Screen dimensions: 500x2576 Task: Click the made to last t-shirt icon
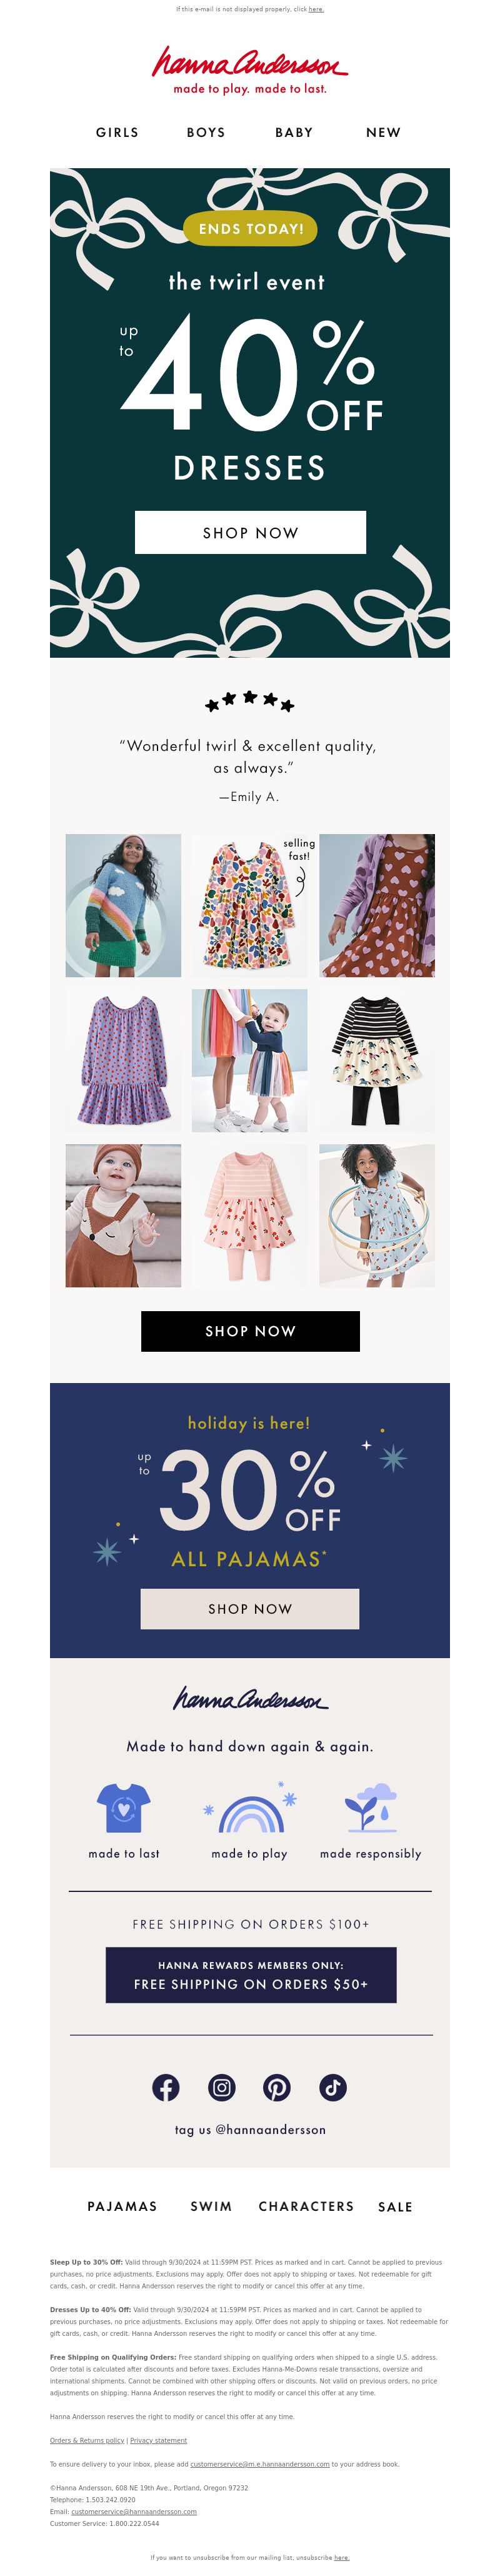(x=124, y=1808)
